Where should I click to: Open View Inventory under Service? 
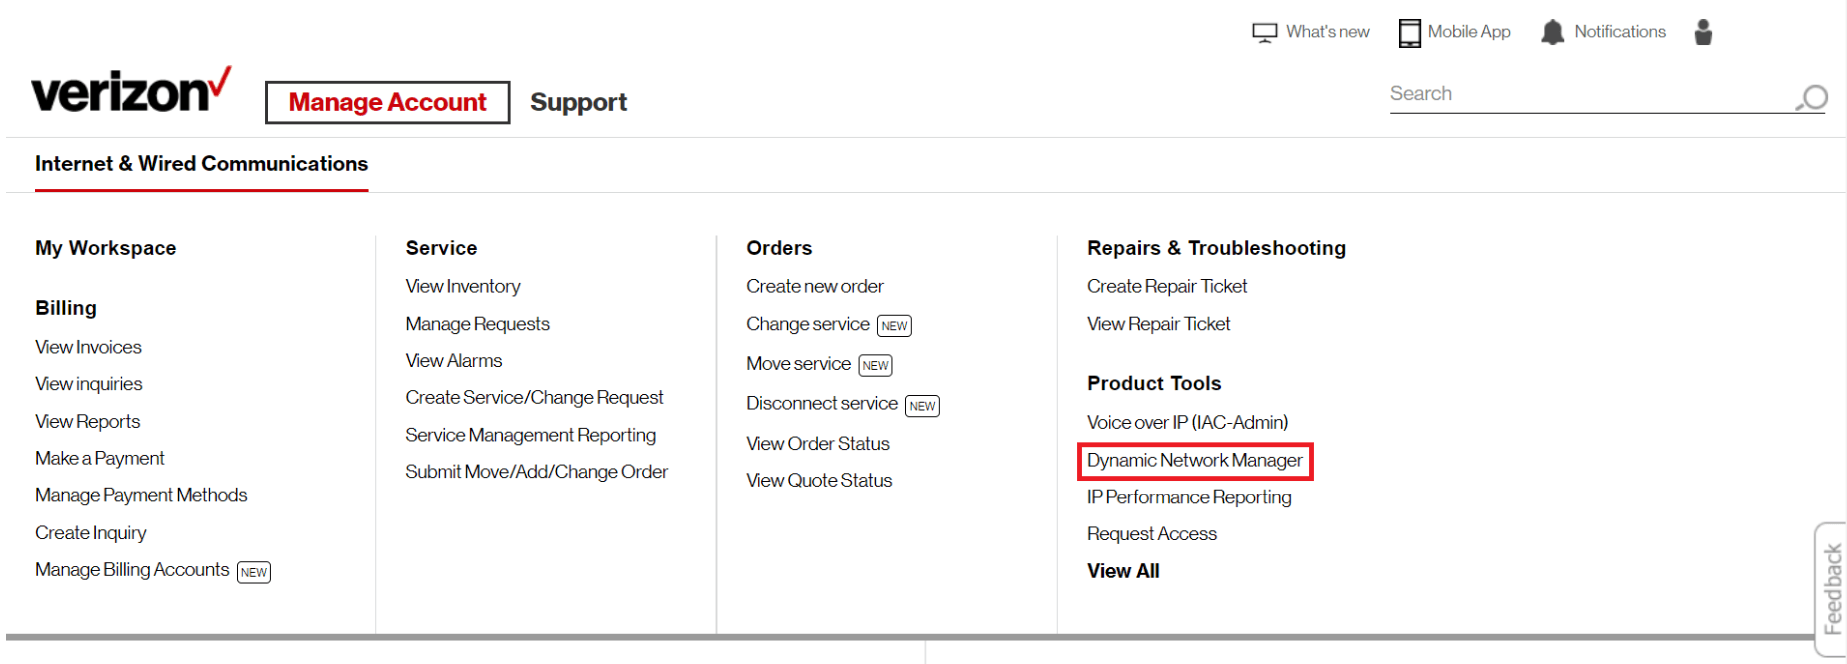click(462, 287)
